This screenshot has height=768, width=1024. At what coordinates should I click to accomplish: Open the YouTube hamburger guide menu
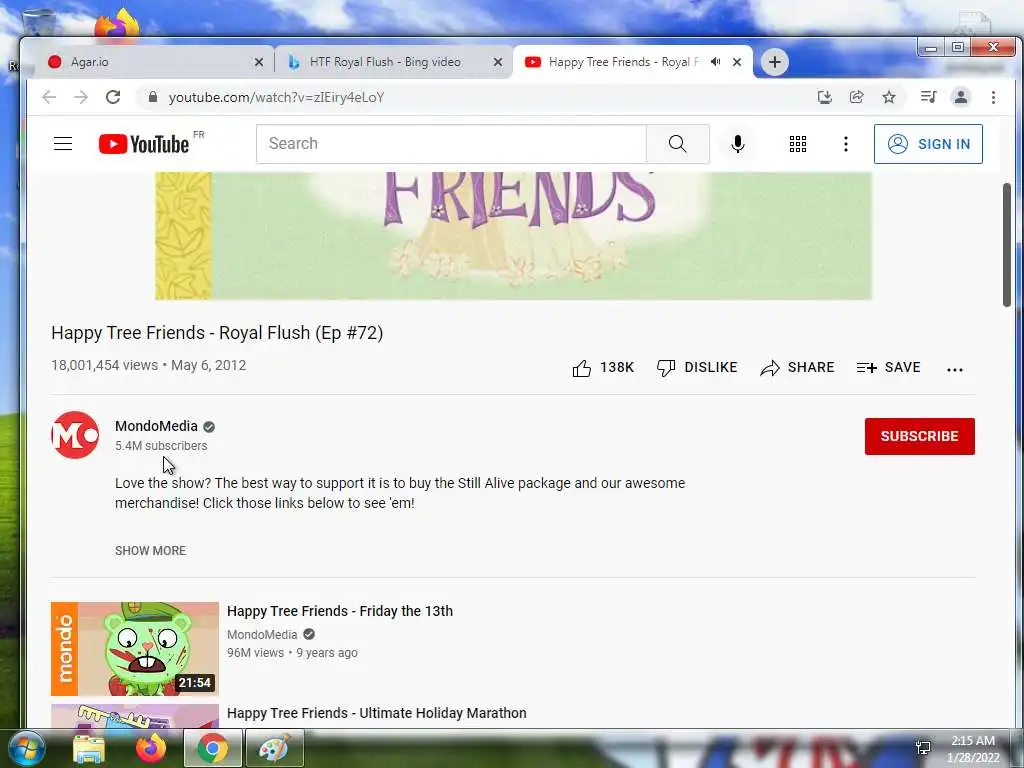(x=63, y=144)
